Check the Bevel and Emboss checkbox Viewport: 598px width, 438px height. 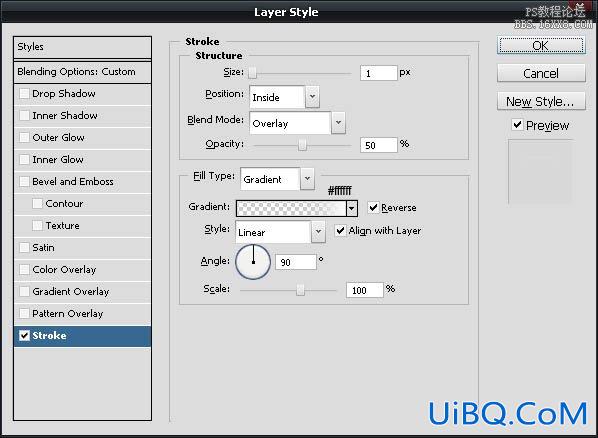point(24,181)
